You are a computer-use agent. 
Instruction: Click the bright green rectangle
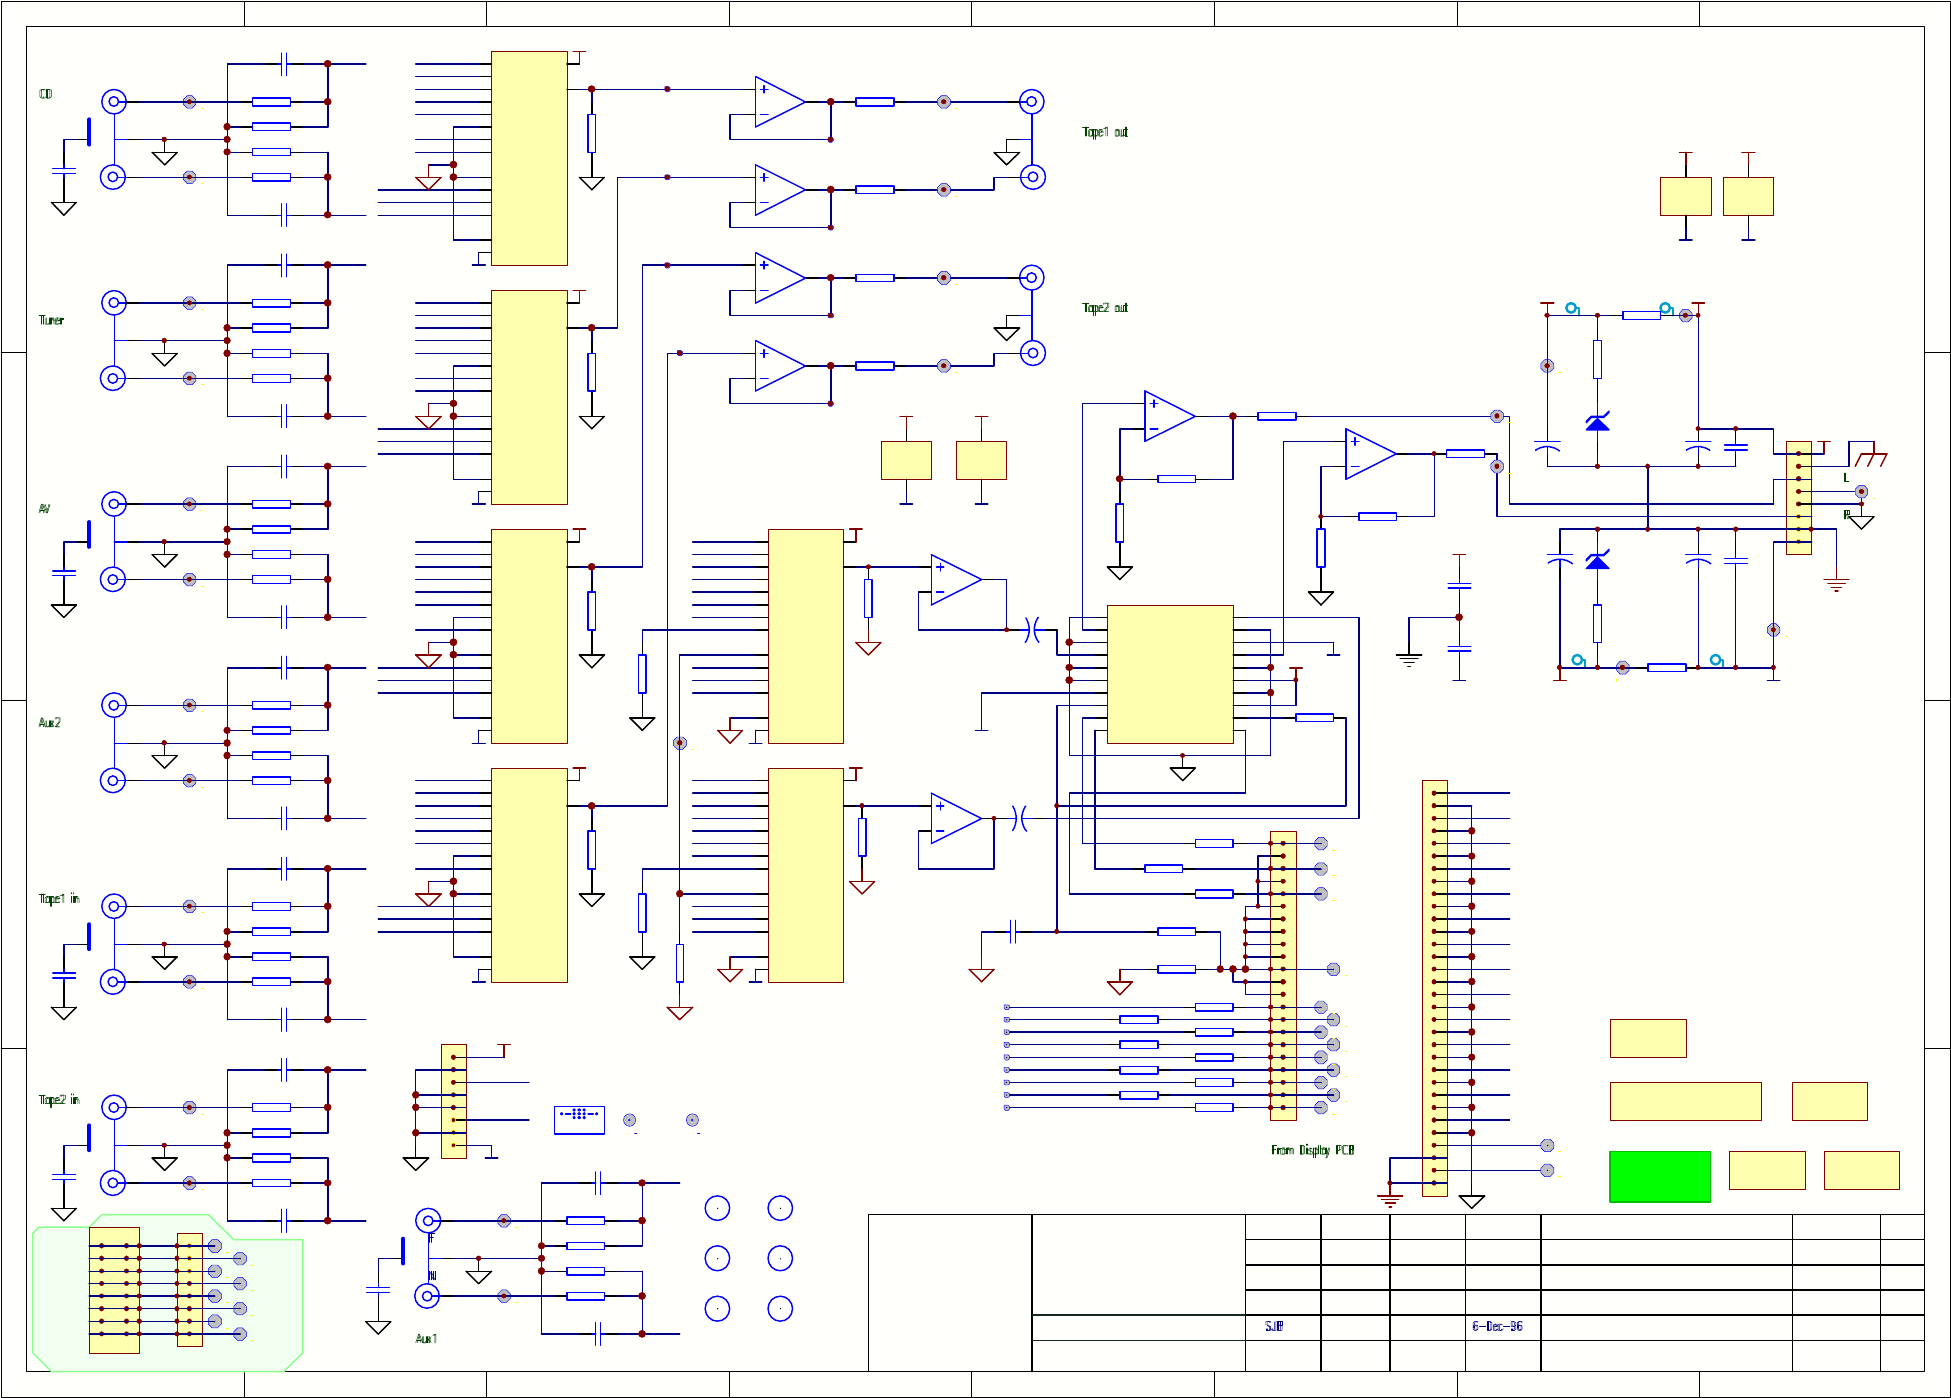(1660, 1176)
